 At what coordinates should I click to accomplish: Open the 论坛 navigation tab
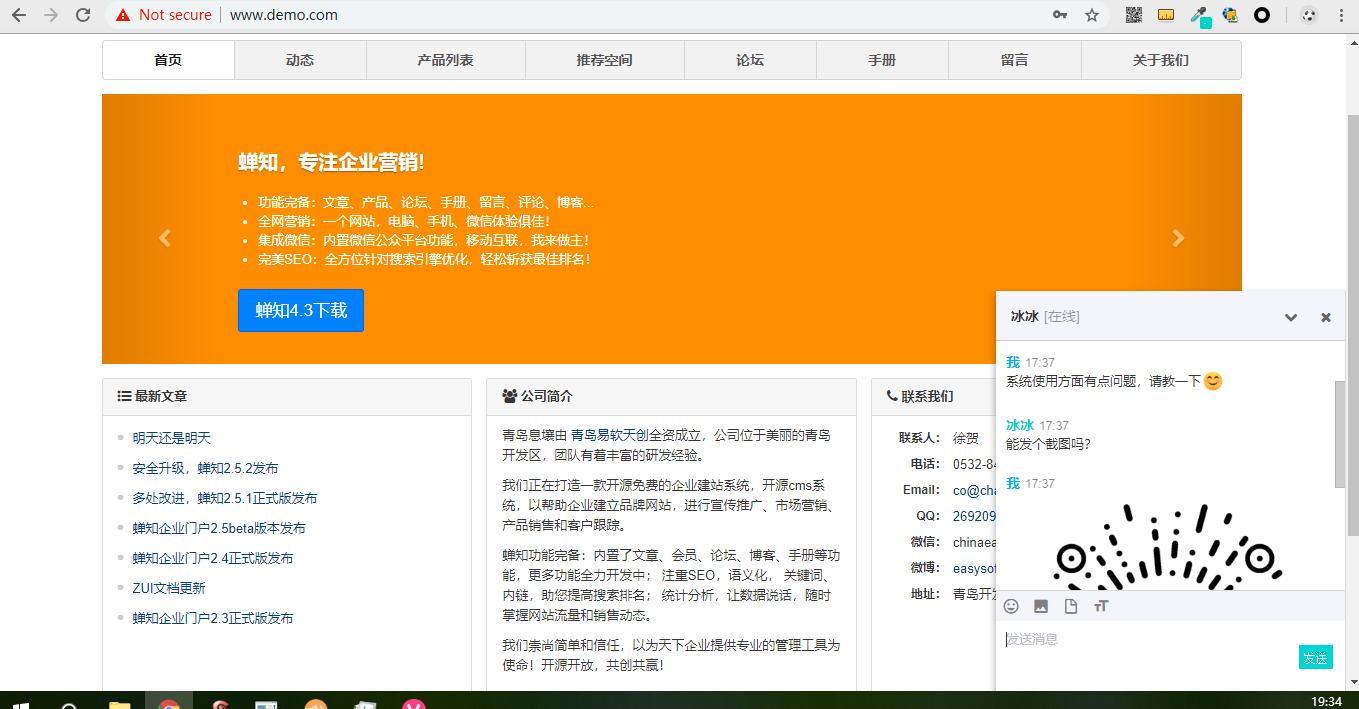tap(750, 60)
